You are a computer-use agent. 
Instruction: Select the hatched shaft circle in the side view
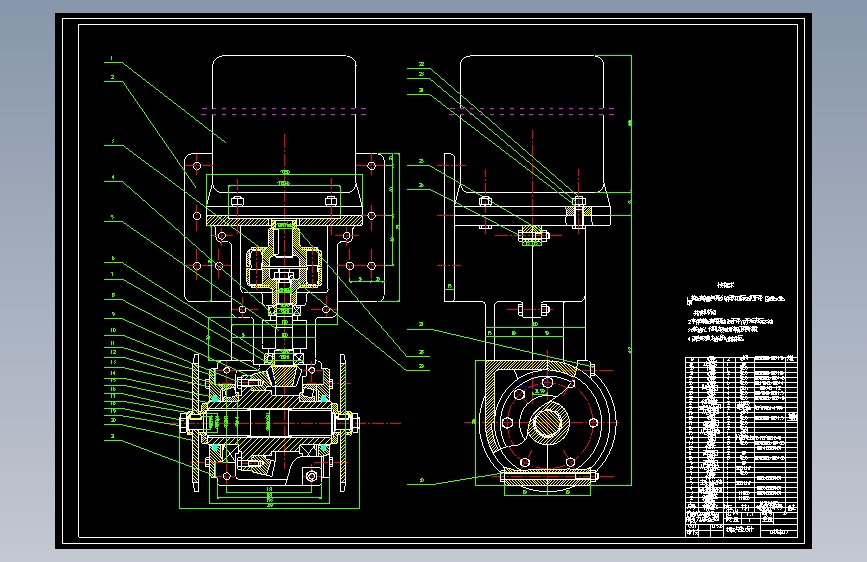tap(547, 423)
